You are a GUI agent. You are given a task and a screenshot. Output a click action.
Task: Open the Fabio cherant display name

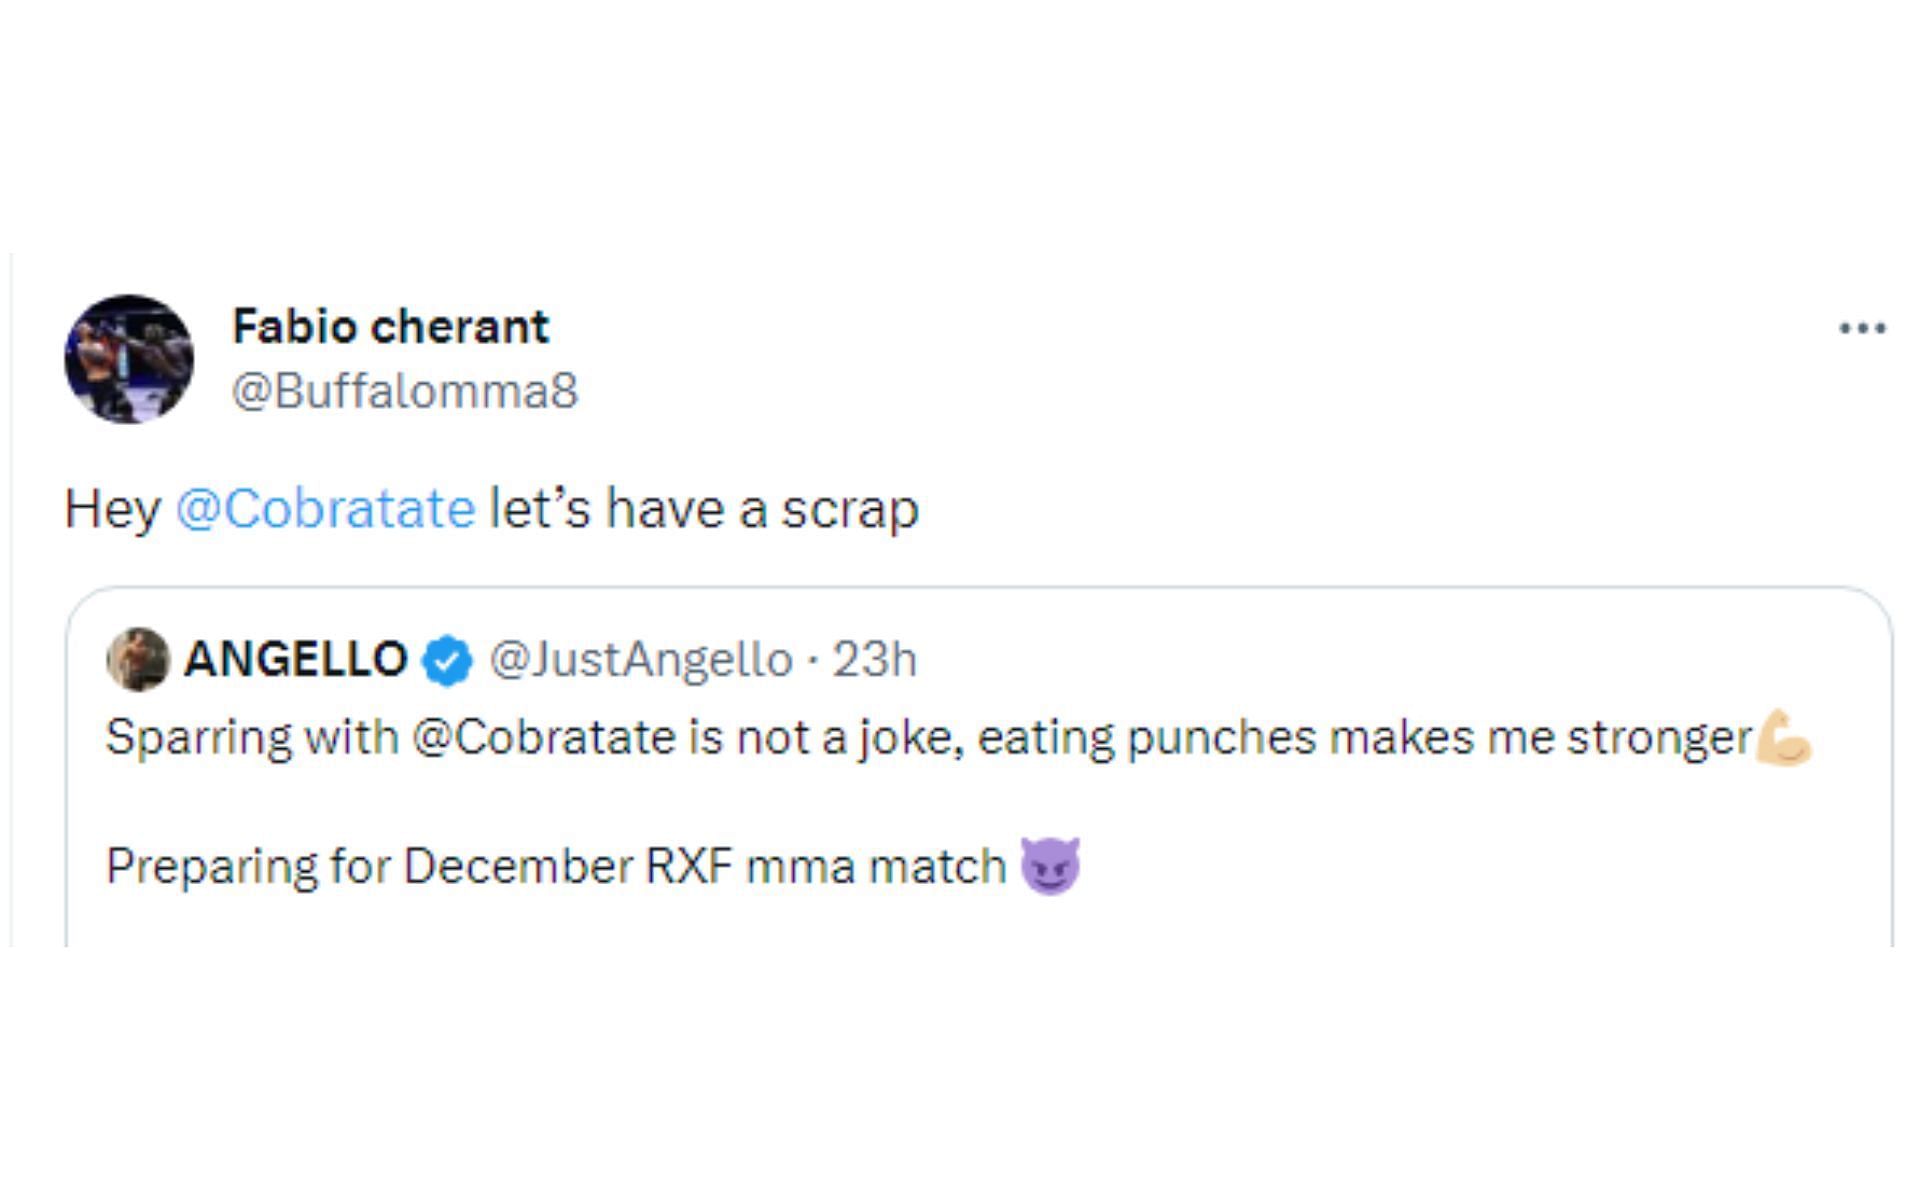coord(390,327)
